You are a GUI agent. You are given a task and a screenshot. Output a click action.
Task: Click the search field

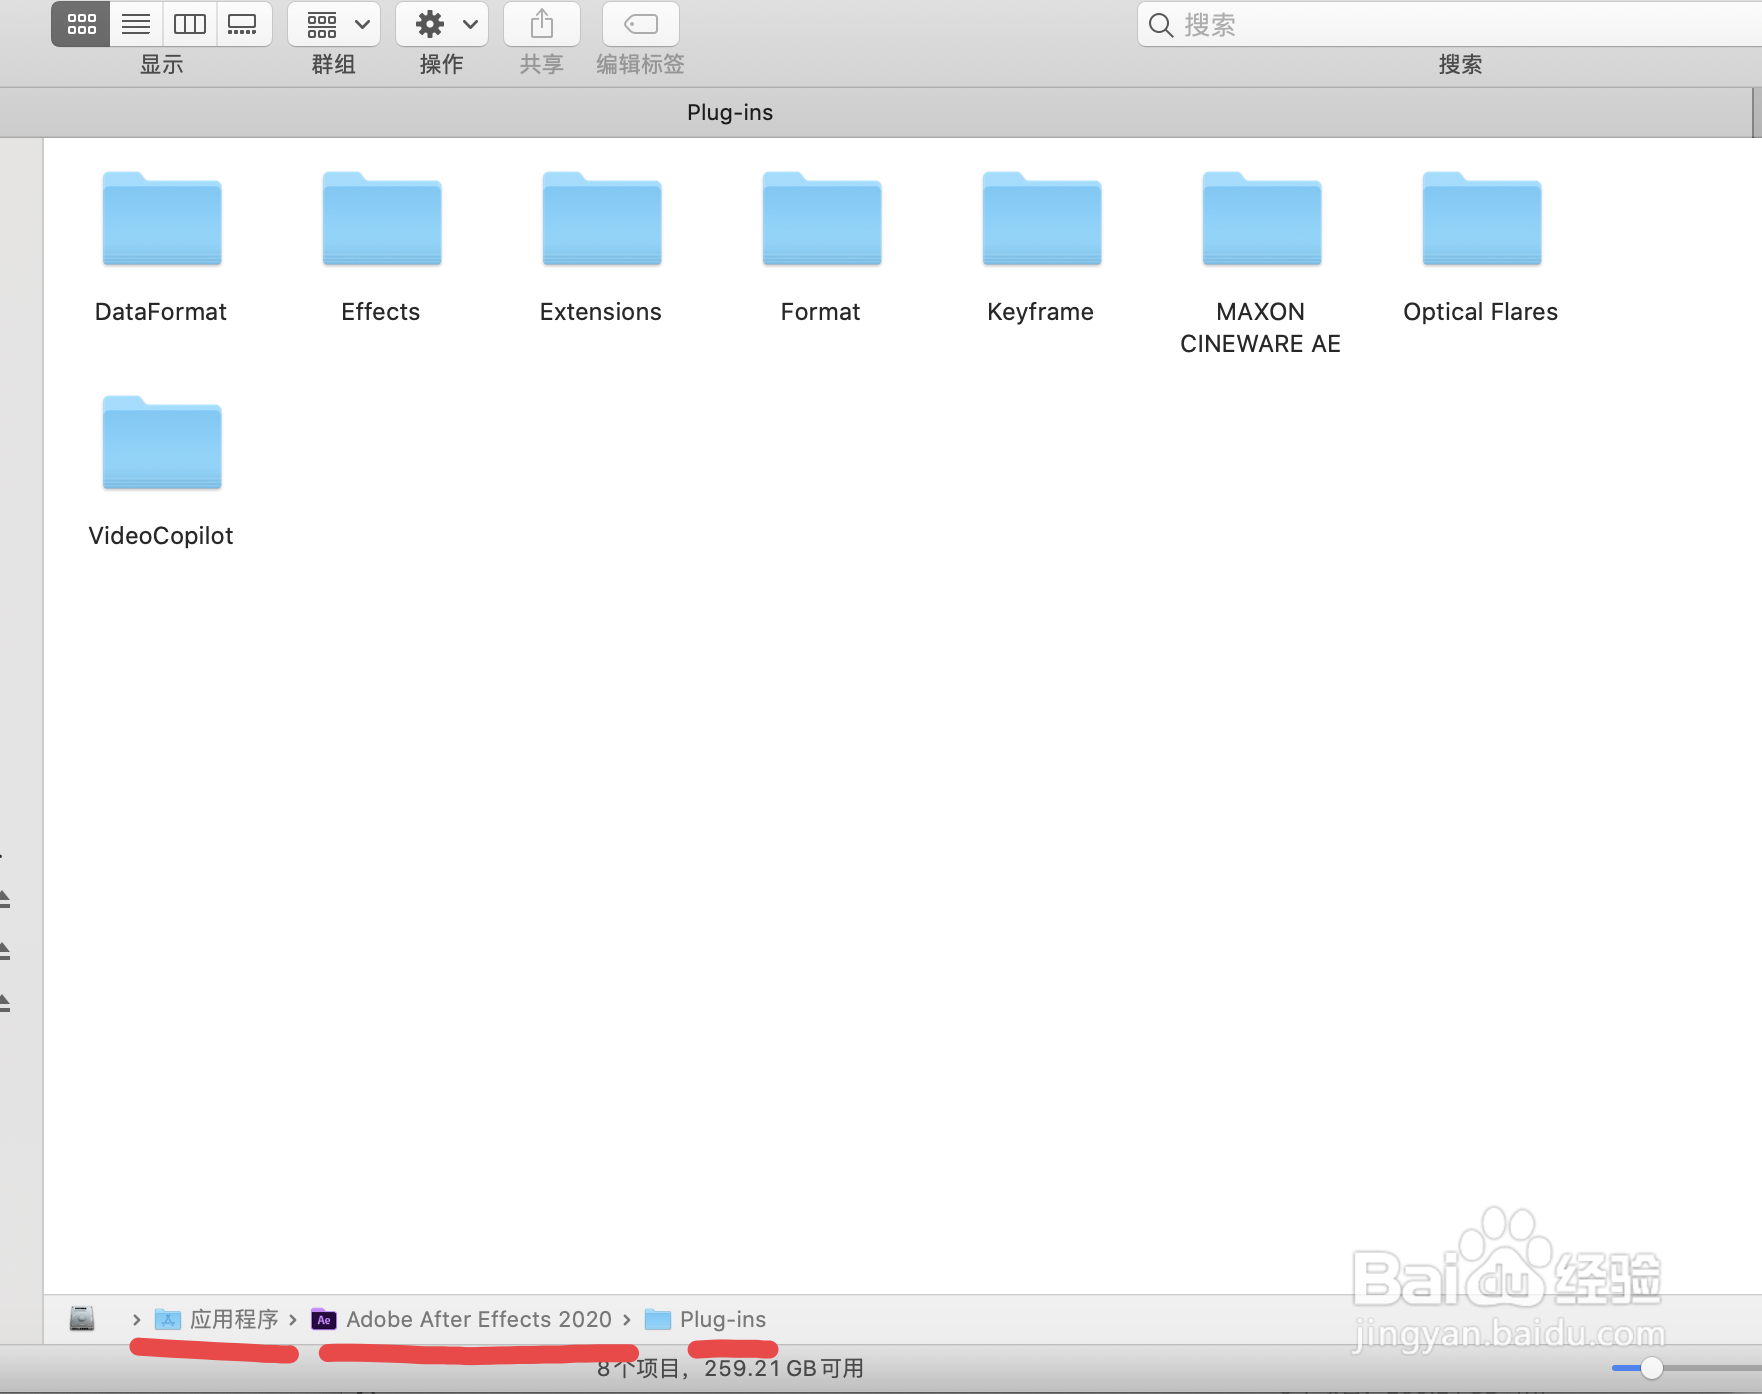1450,24
